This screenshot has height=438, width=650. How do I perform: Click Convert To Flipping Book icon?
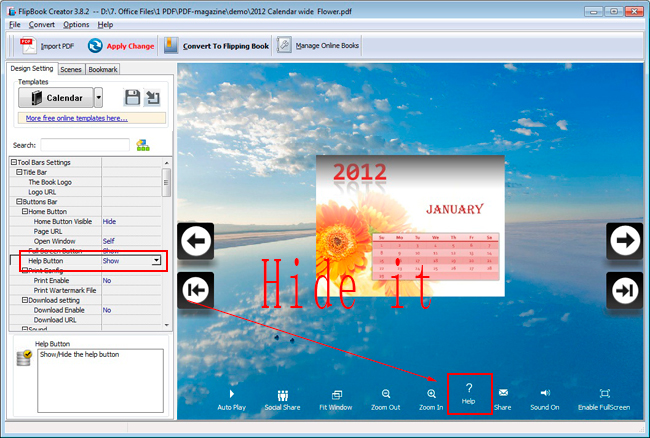[171, 46]
